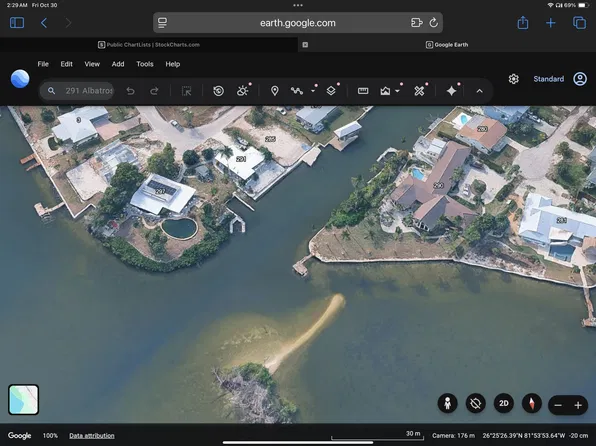
Task: Enter Street View with pegman
Action: [x=448, y=403]
